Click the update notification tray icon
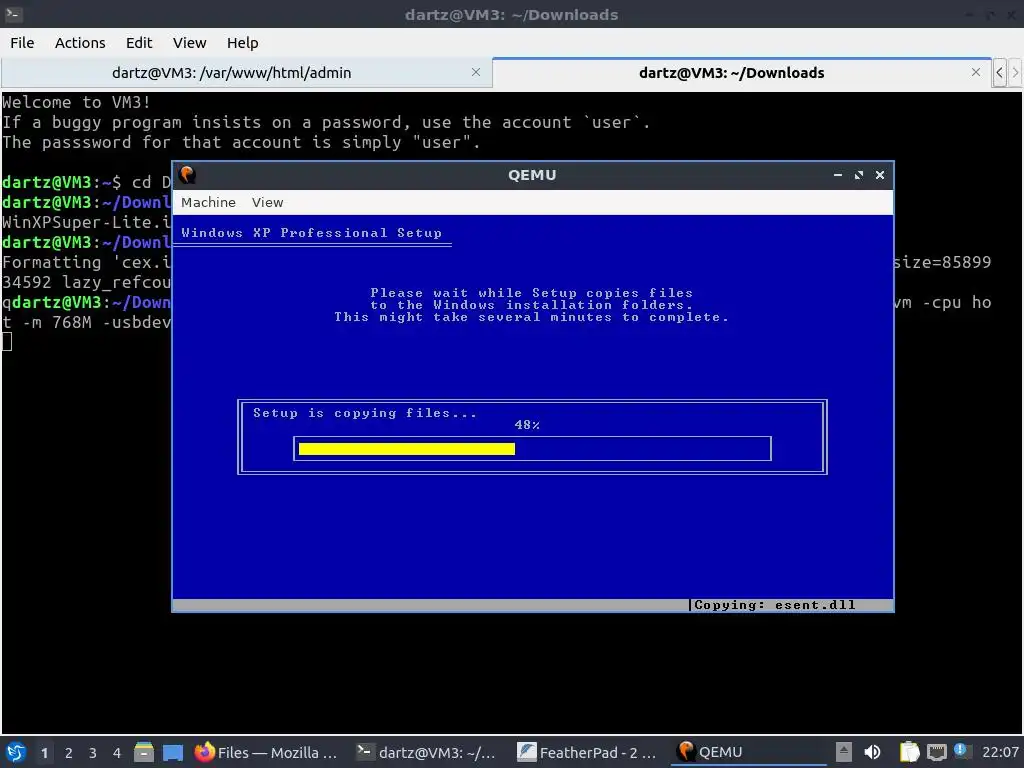 coord(961,751)
